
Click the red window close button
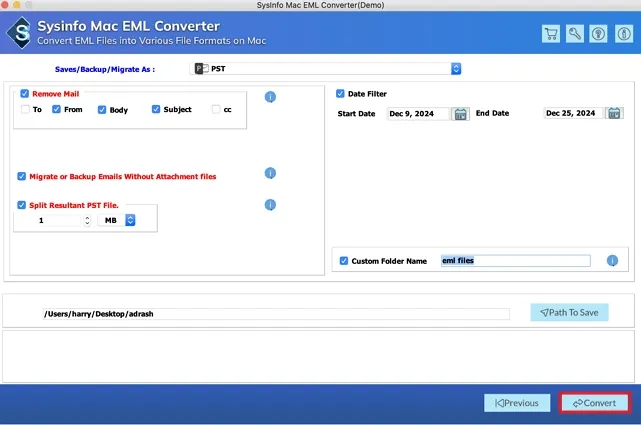[4, 5]
